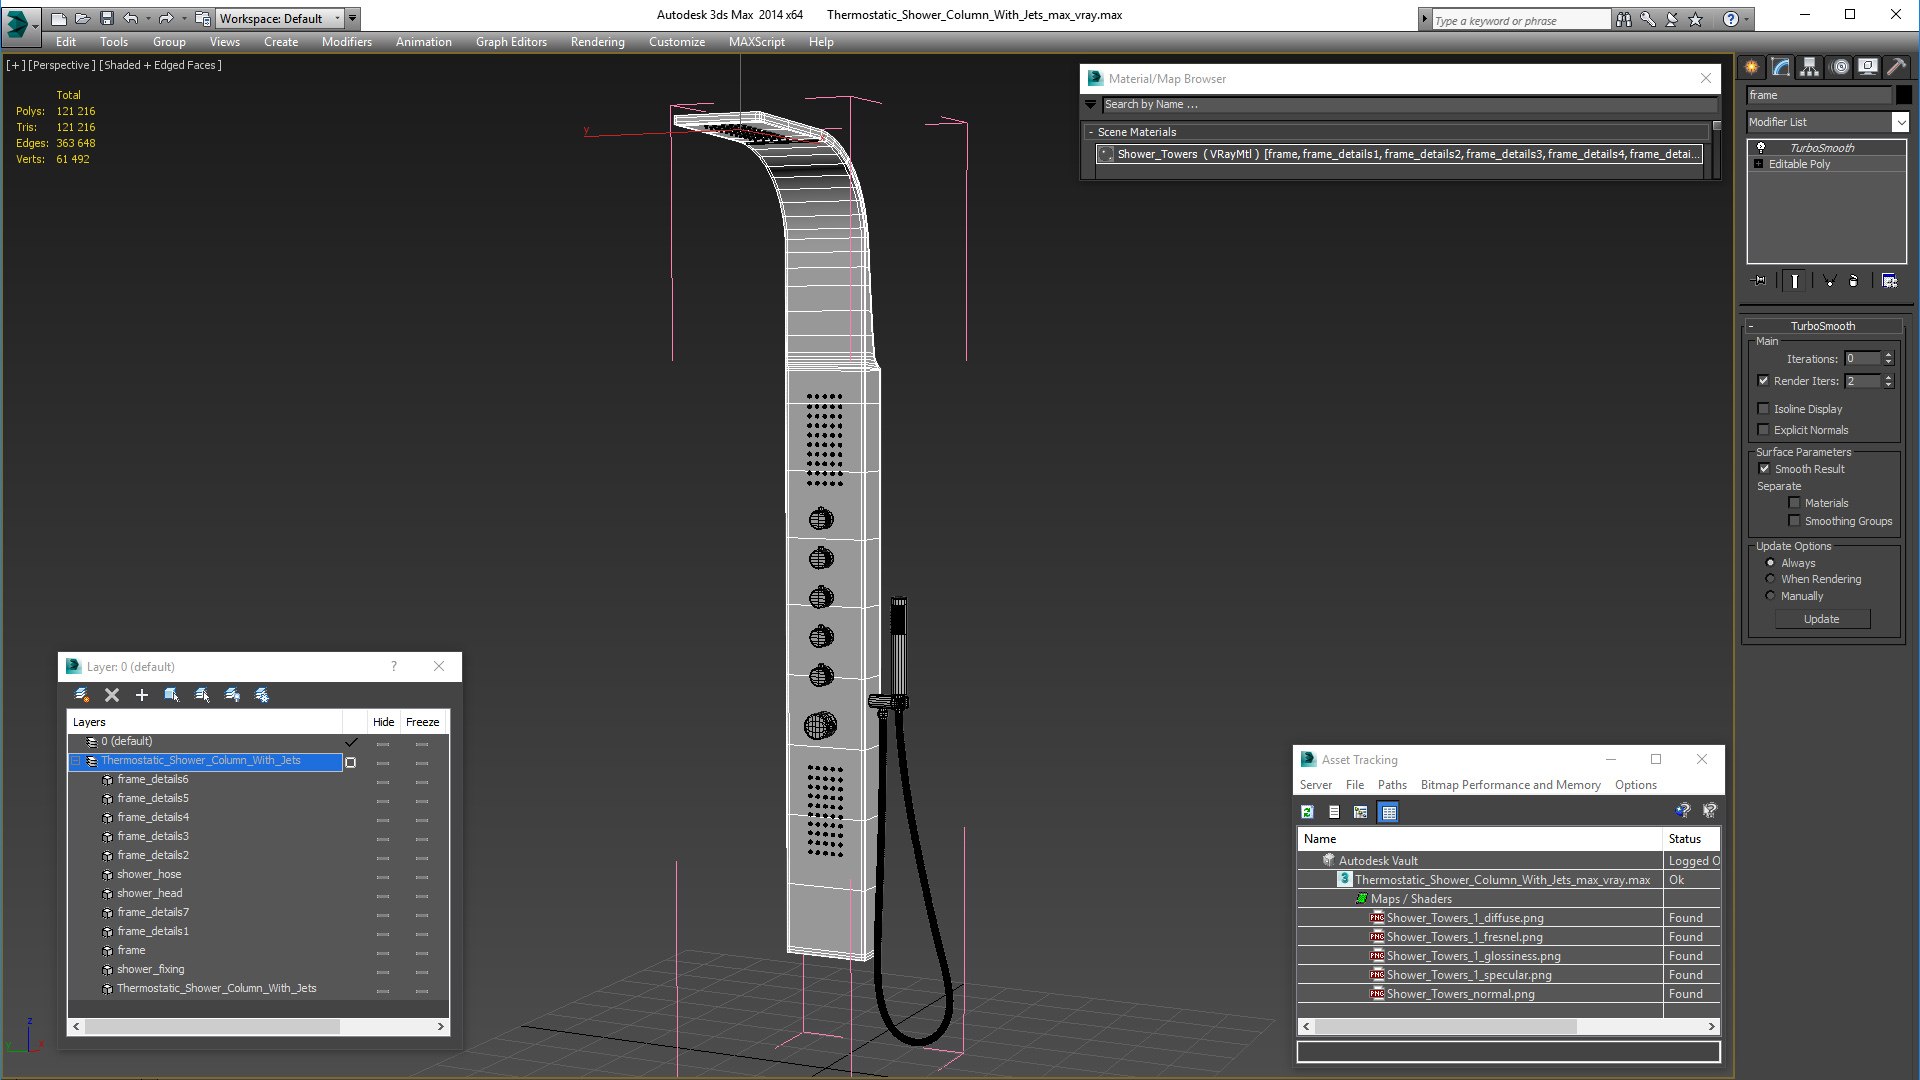Click Table View icon in Asset Tracking
This screenshot has width=1920, height=1080.
click(1388, 812)
